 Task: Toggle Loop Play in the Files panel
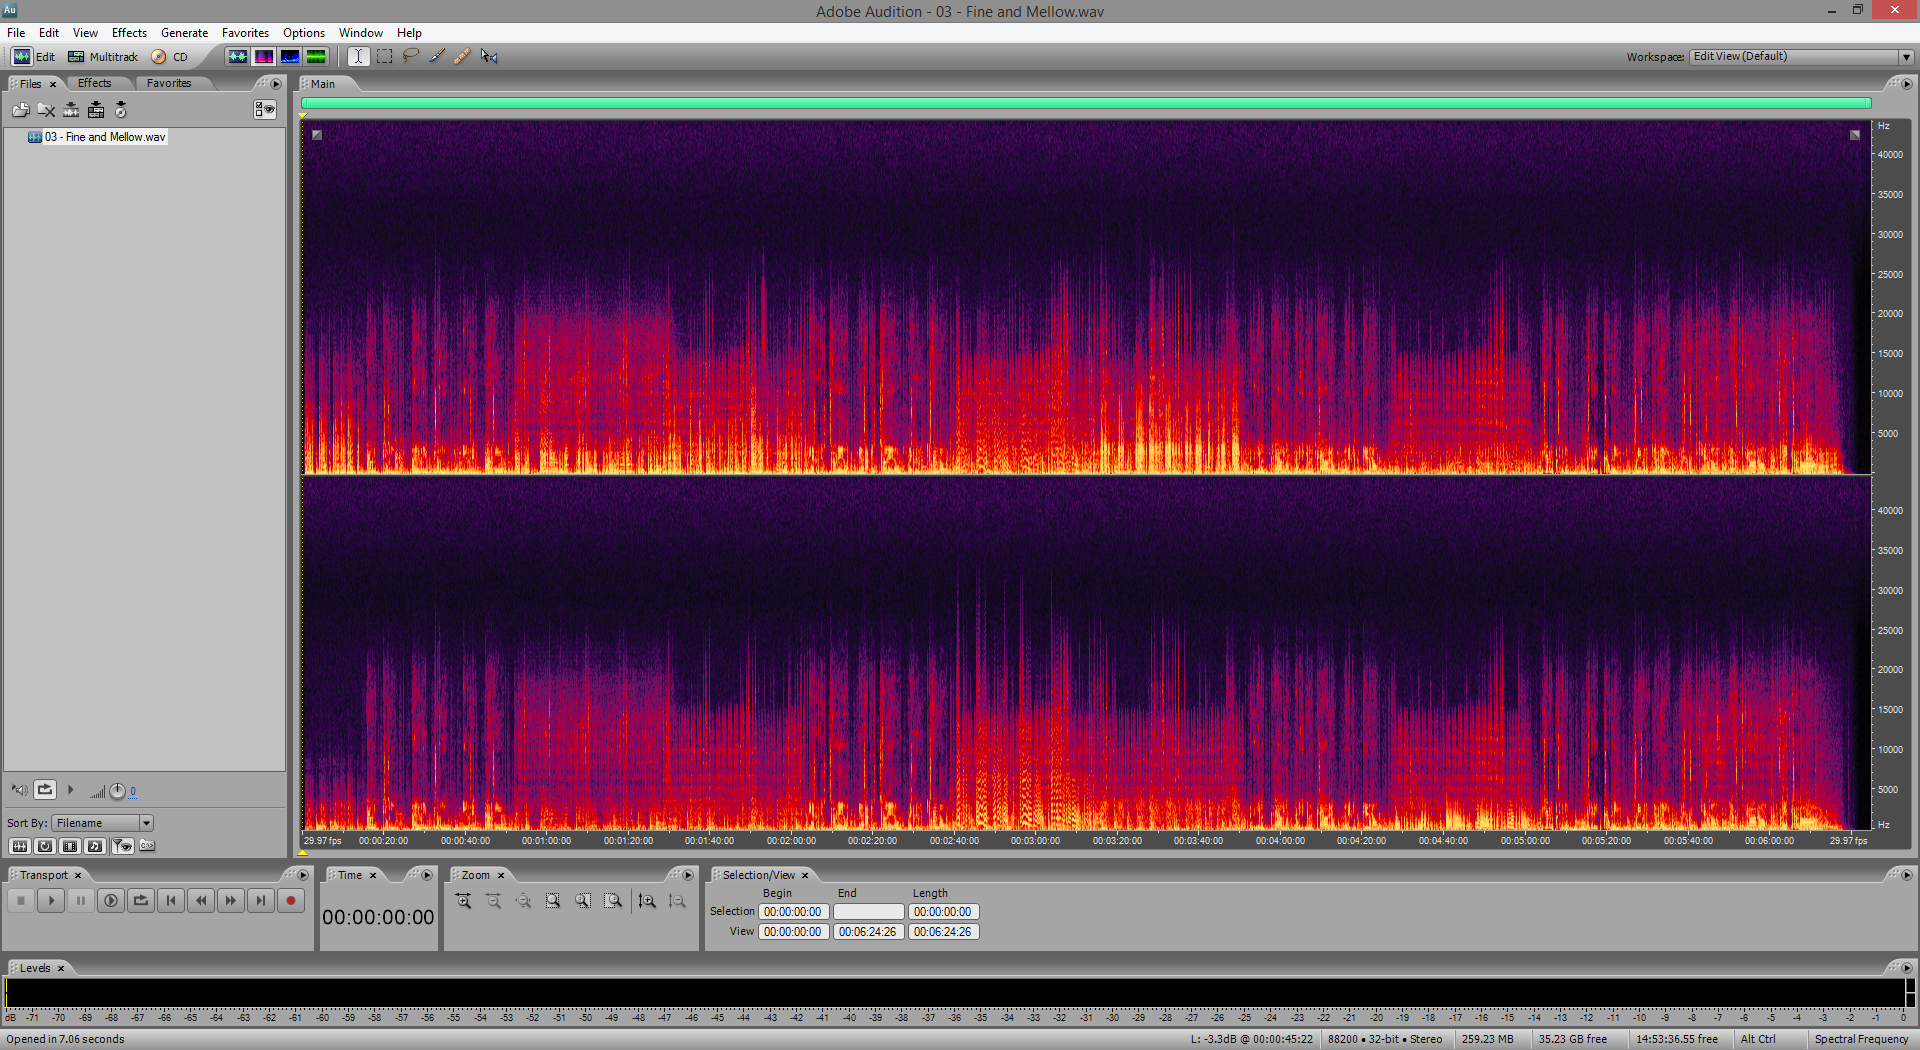45,790
